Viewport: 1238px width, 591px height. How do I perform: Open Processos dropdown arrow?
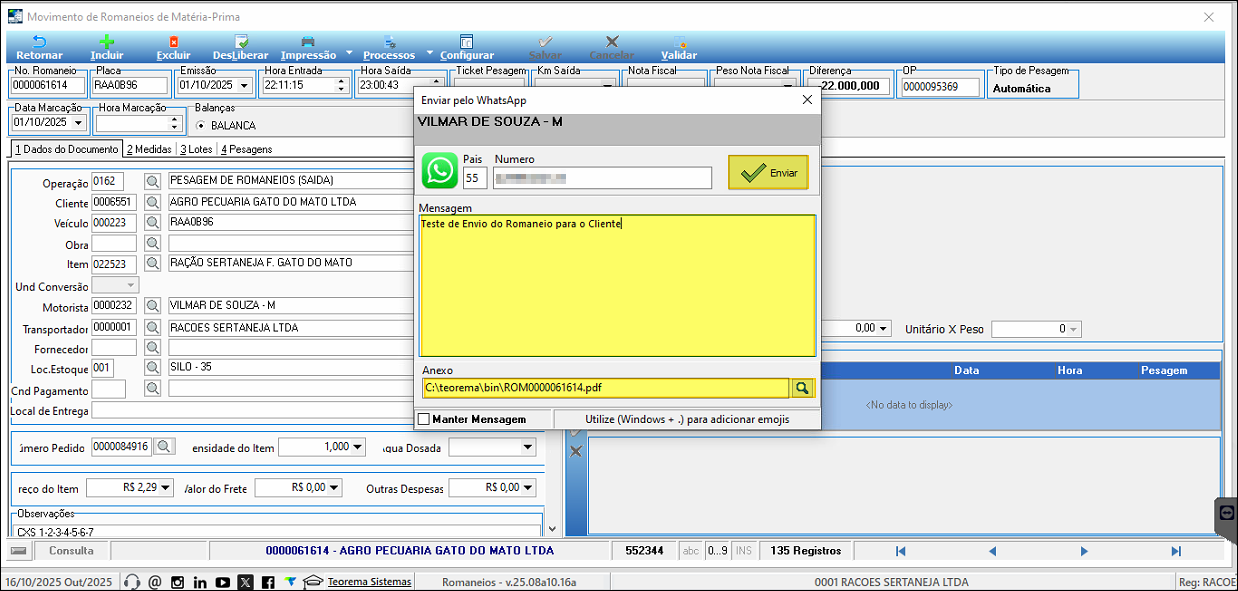429,52
